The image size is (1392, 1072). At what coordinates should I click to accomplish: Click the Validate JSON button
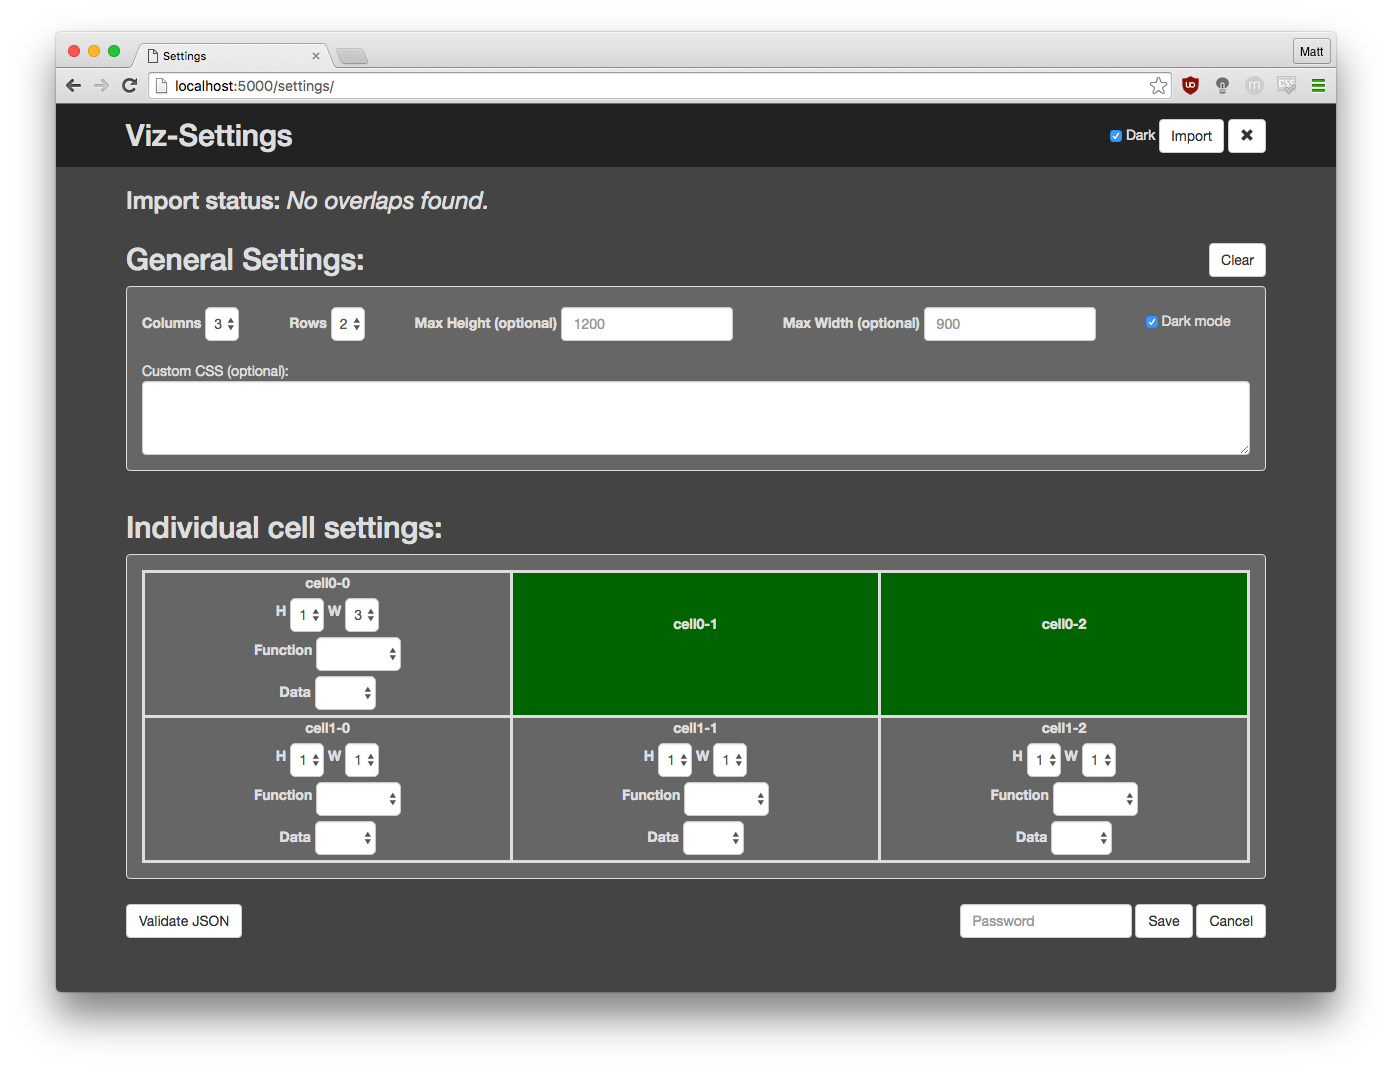pos(184,921)
